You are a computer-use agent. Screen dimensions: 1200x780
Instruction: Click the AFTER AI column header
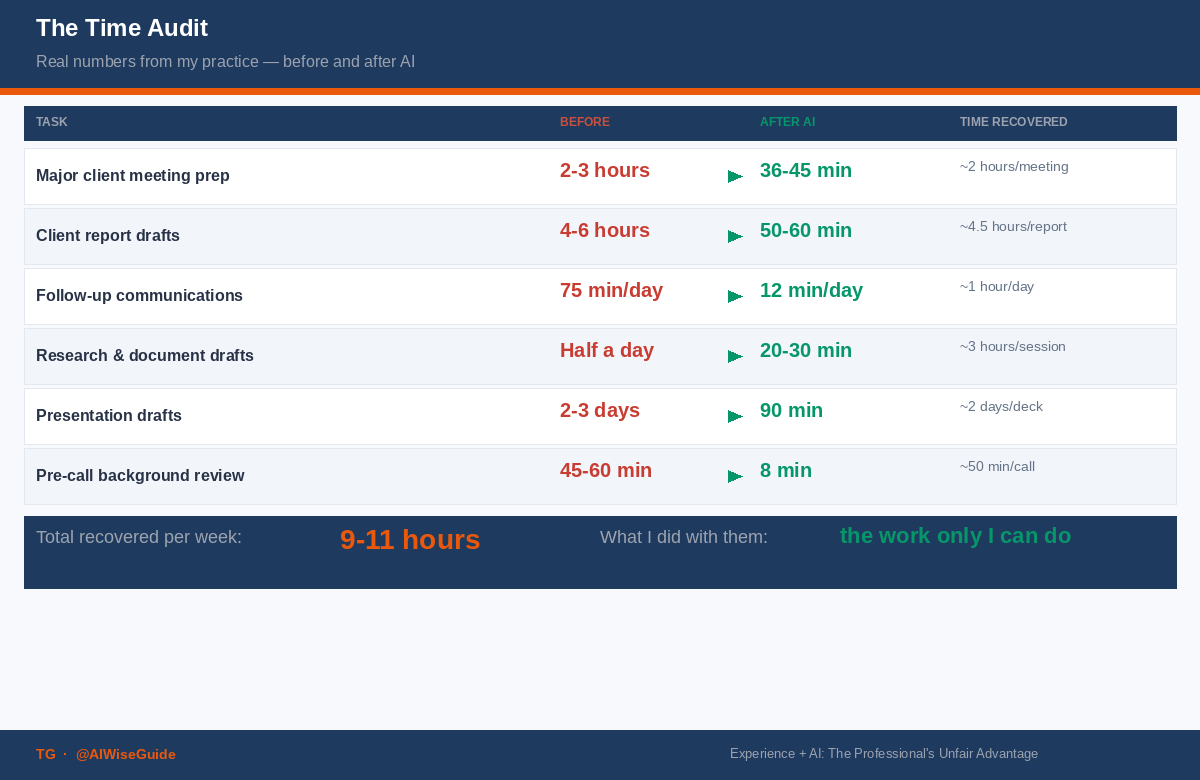(787, 122)
